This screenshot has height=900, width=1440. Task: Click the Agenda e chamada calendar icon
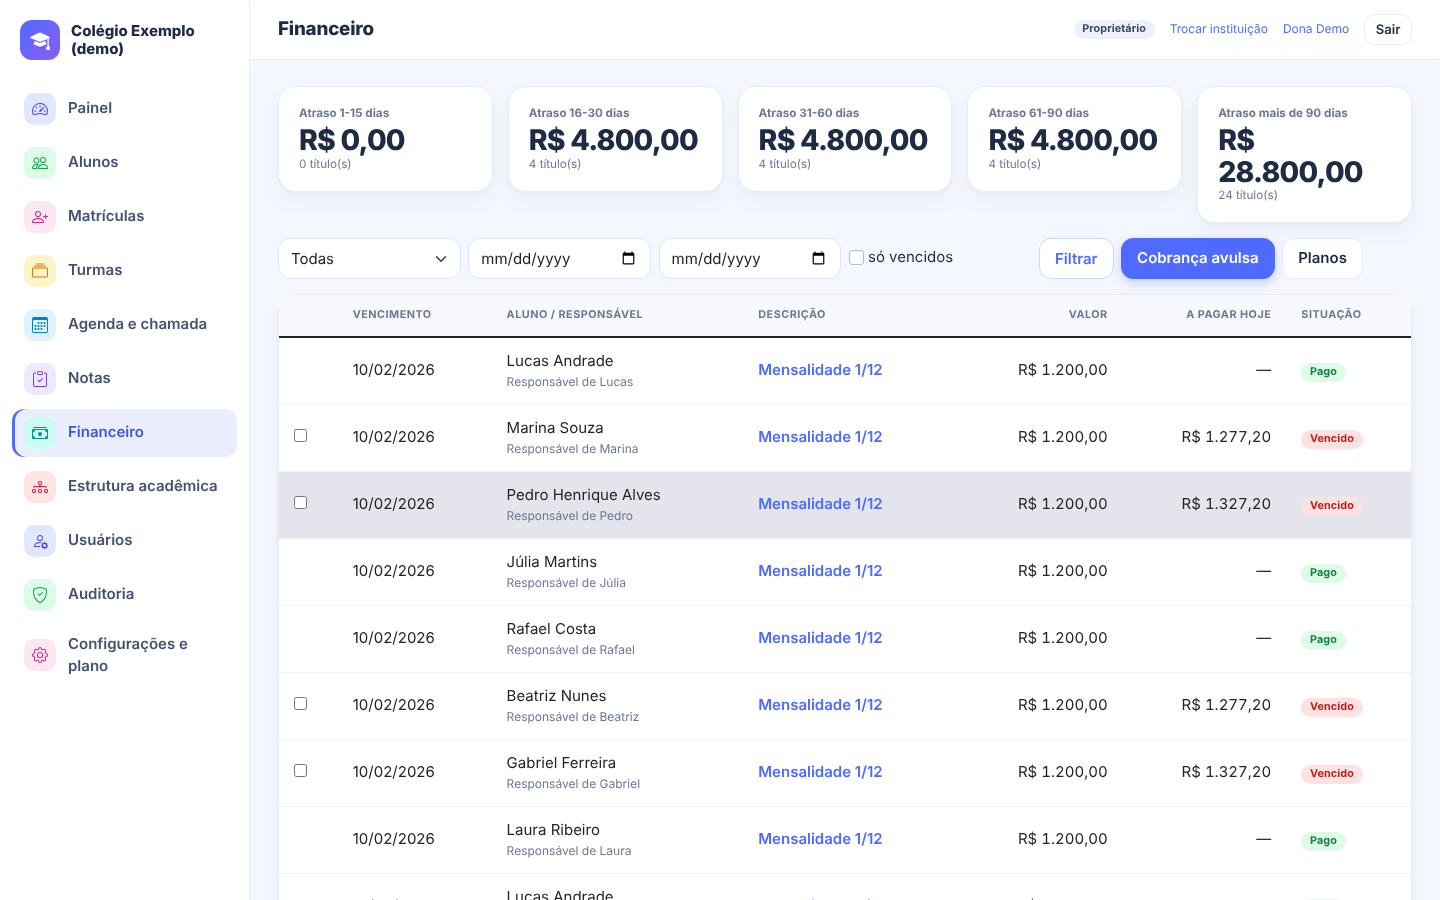(40, 324)
